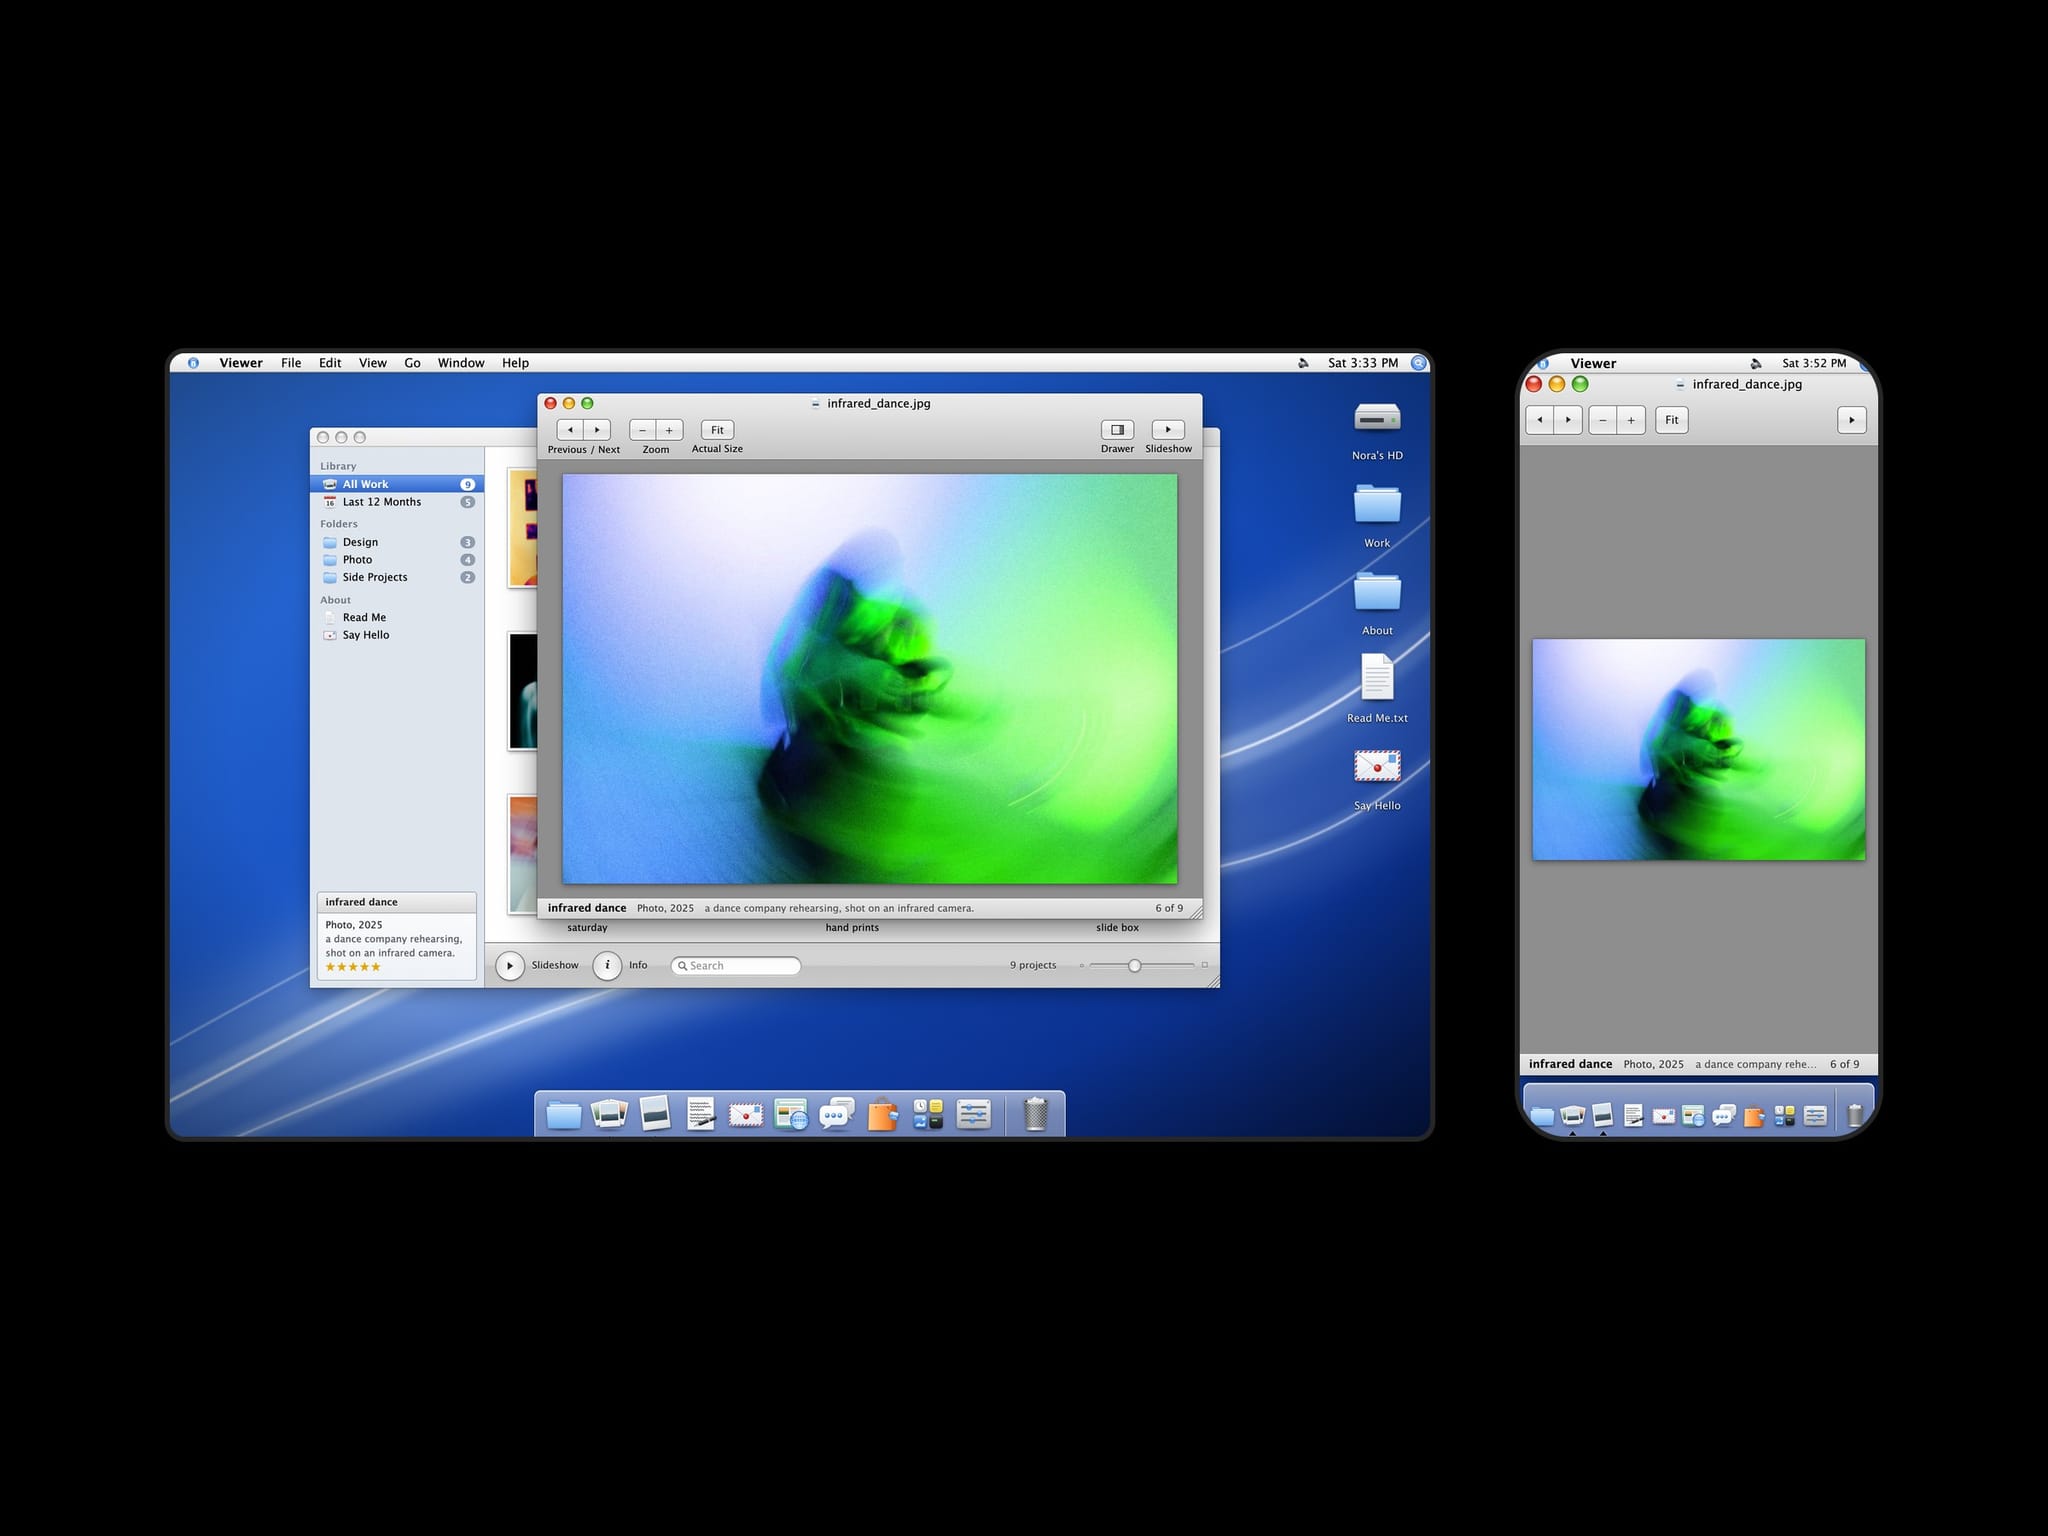Open the sliders preferences icon in desktop dock

(973, 1114)
